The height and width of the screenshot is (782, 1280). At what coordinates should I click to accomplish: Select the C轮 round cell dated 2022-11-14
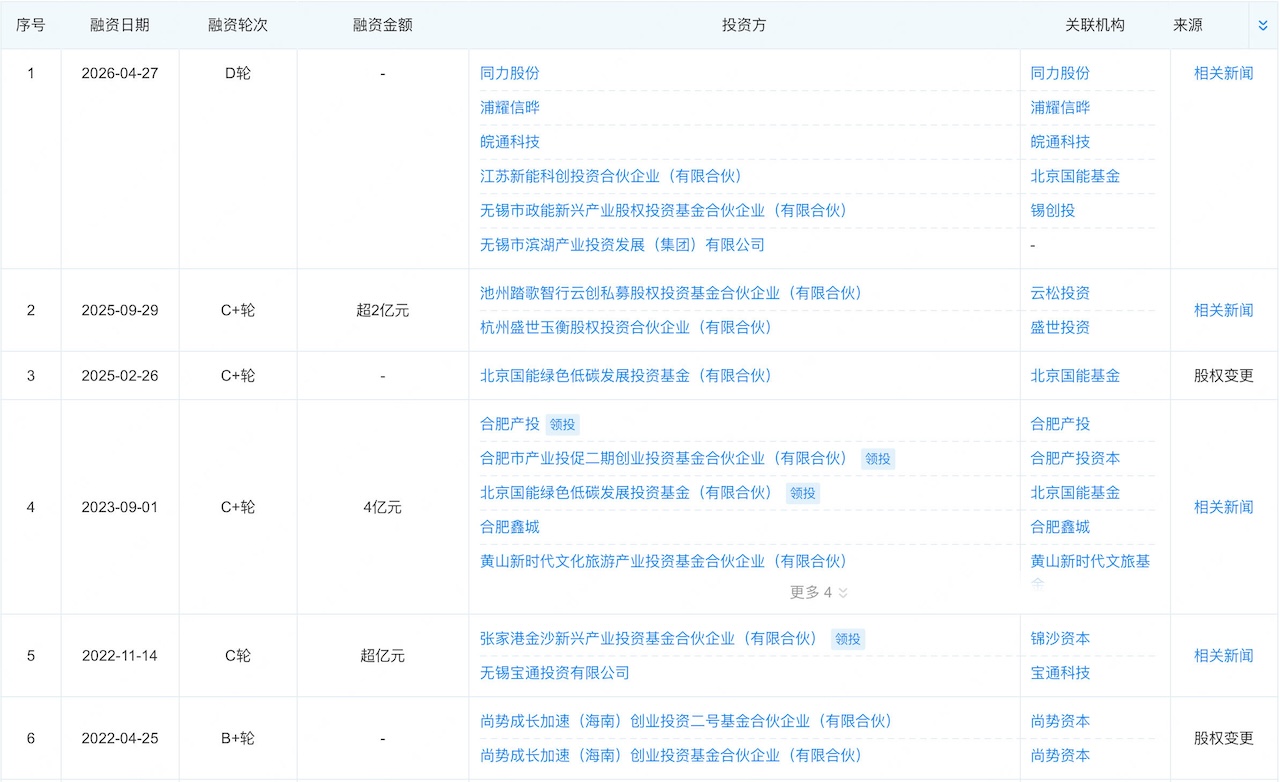(238, 656)
